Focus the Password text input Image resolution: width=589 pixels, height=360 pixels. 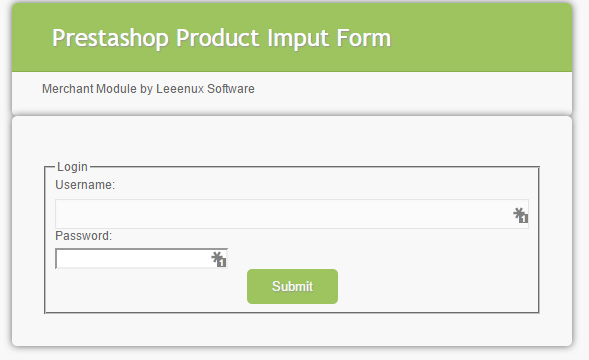[x=141, y=258]
